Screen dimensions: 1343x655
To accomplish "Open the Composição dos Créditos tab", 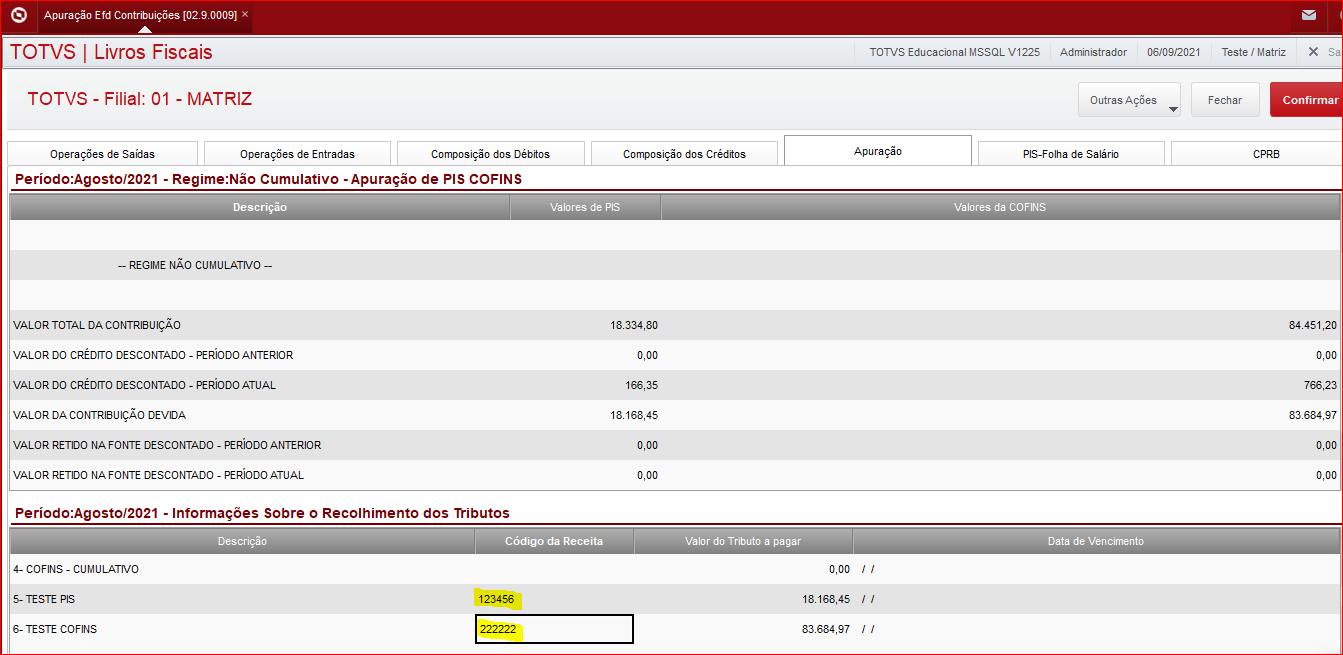I will coord(684,154).
